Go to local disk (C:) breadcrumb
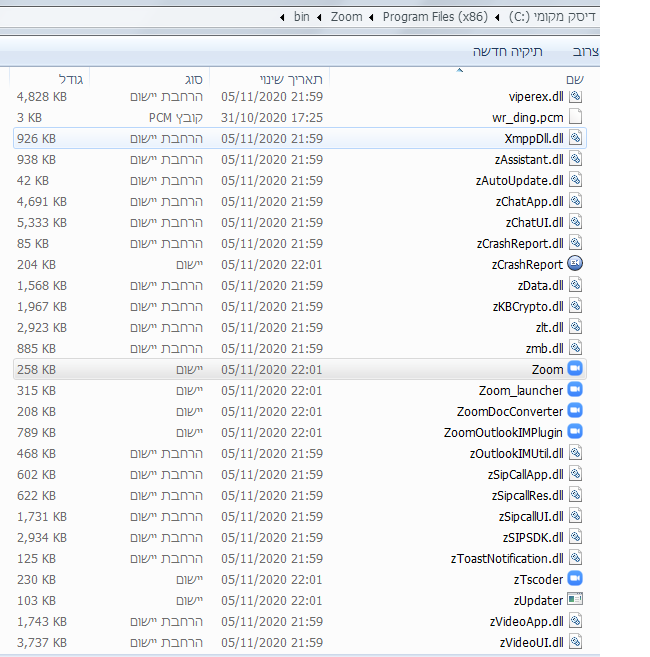The image size is (650, 657). (552, 17)
